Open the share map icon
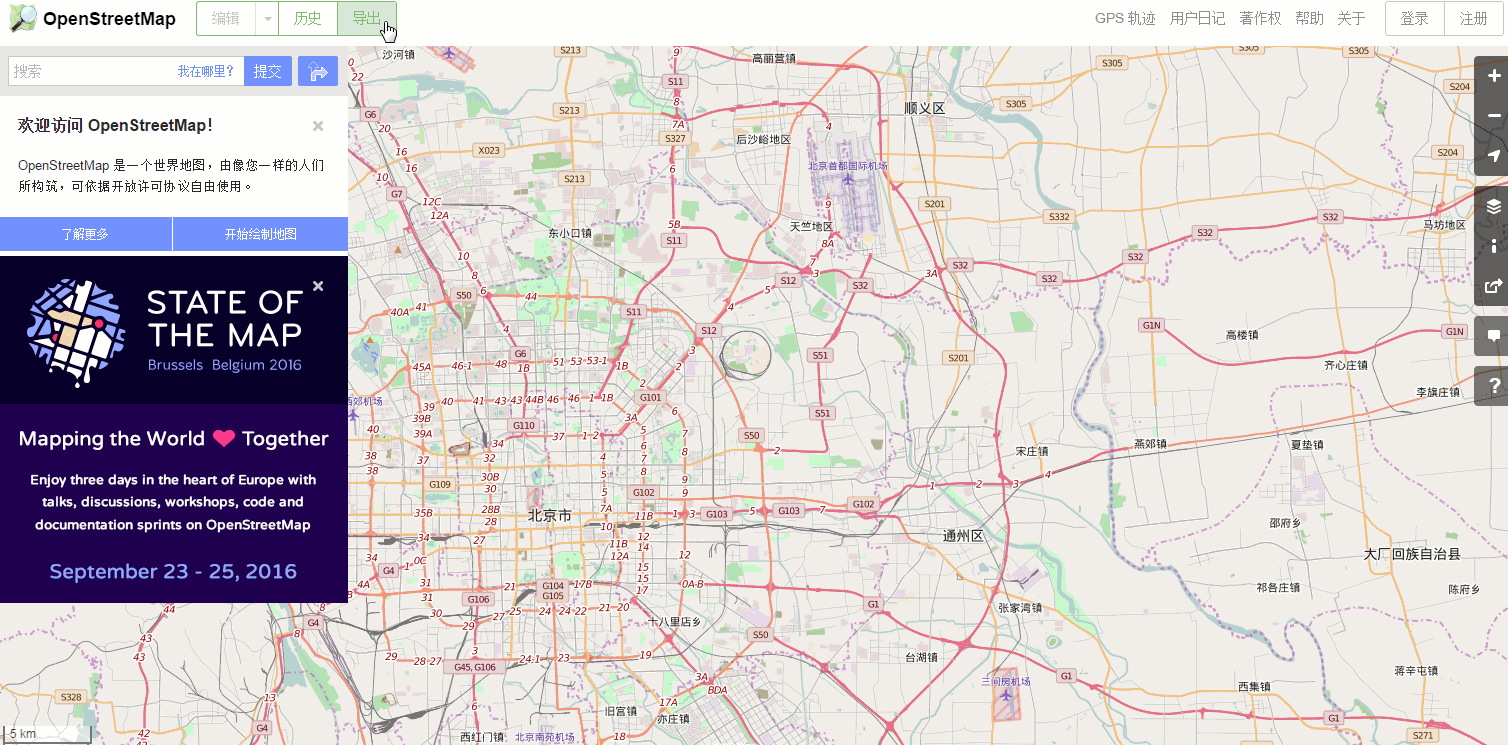Viewport: 1508px width, 745px height. pyautogui.click(x=1493, y=286)
